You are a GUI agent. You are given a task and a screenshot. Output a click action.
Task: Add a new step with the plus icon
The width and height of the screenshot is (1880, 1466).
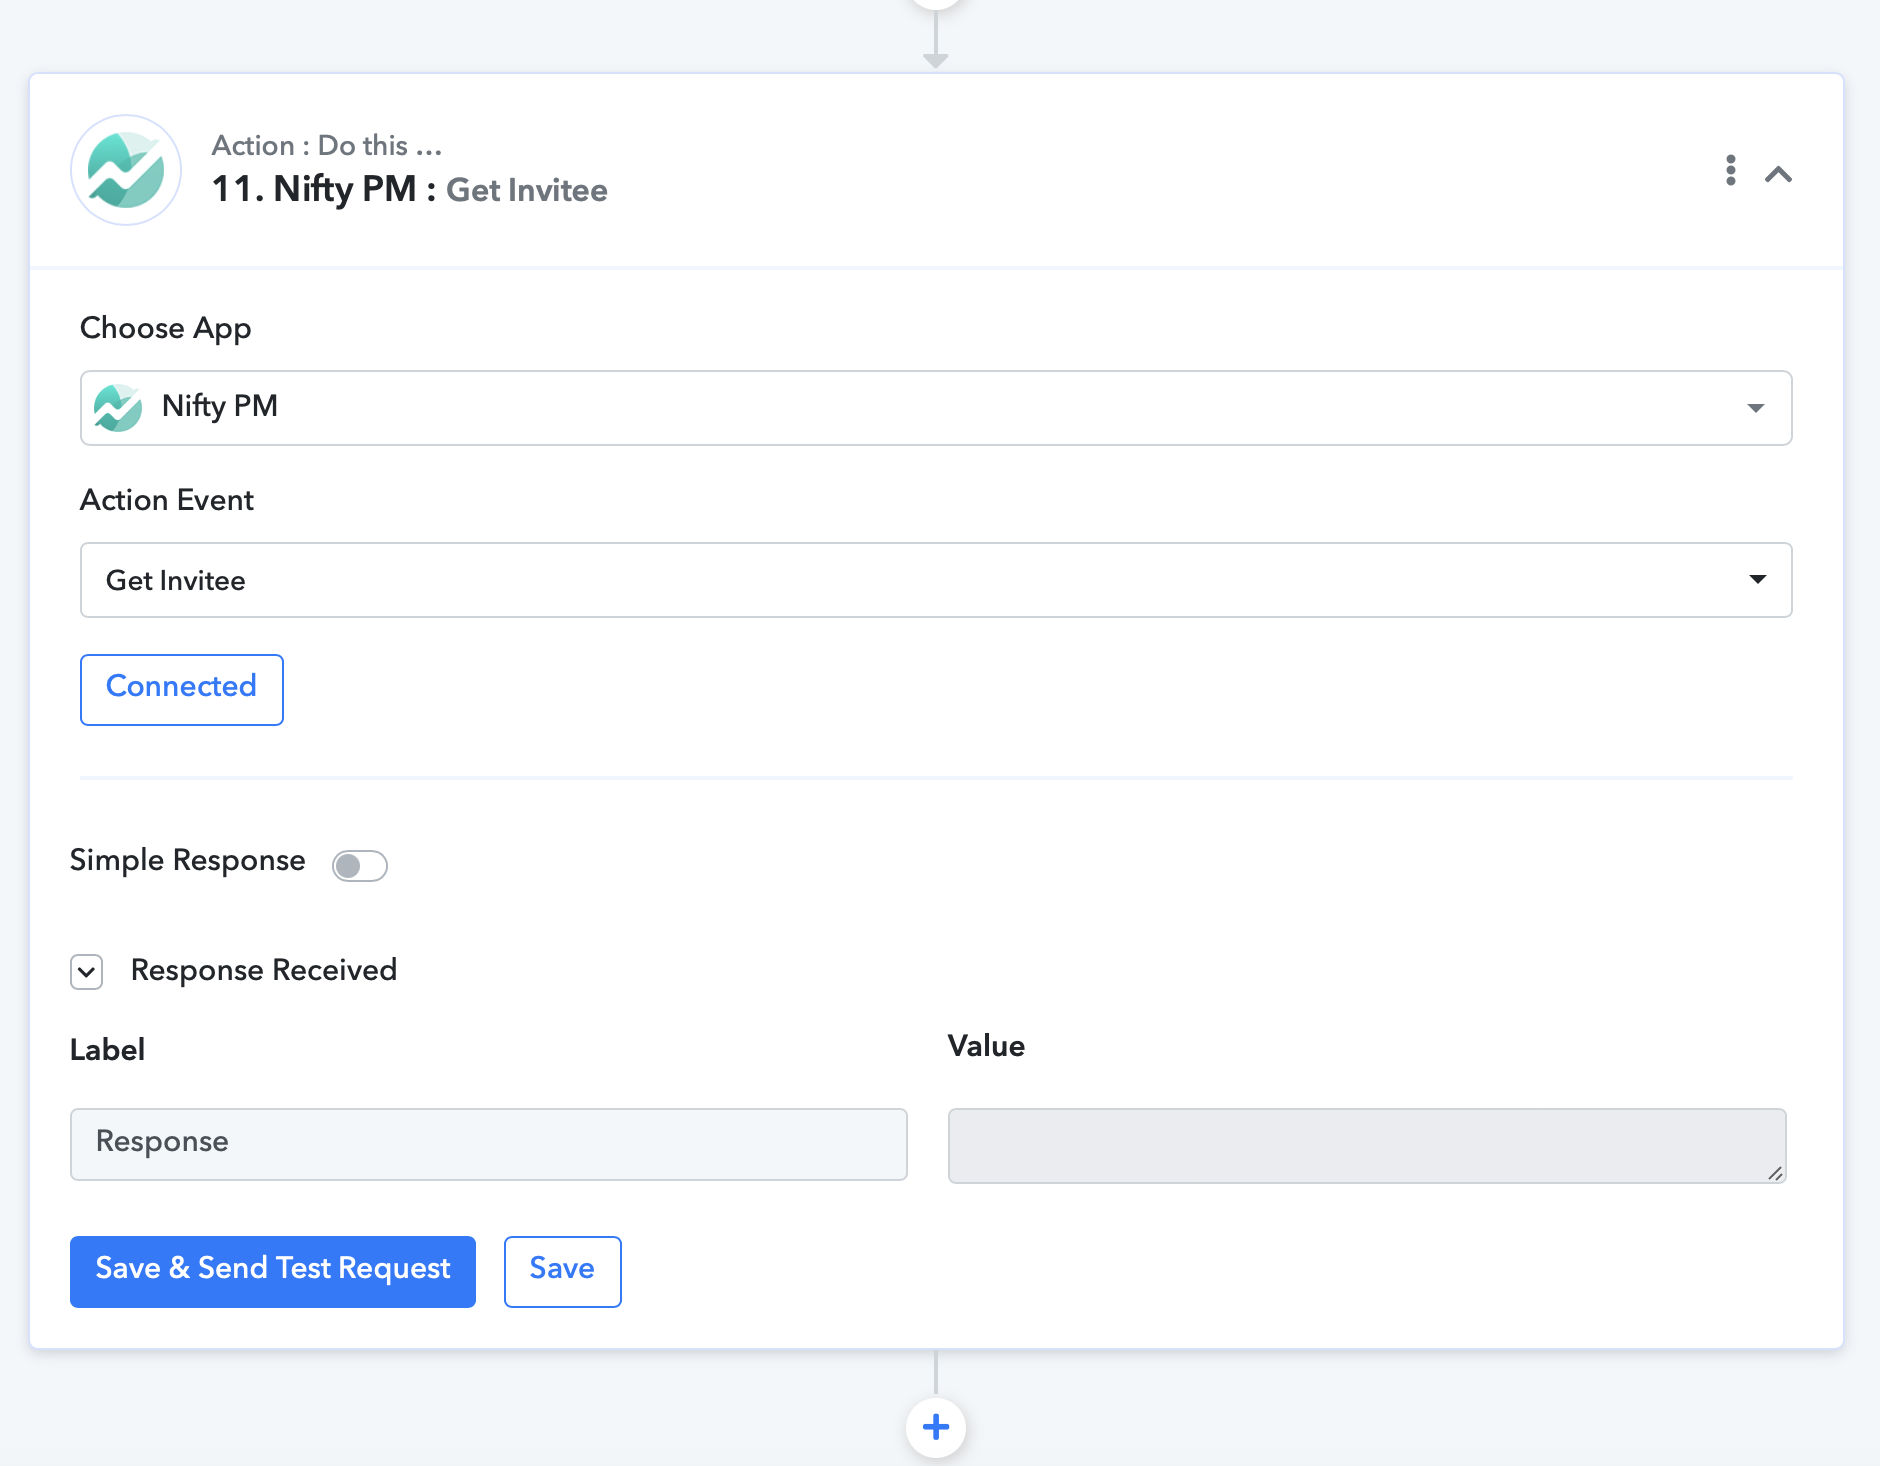pyautogui.click(x=936, y=1427)
